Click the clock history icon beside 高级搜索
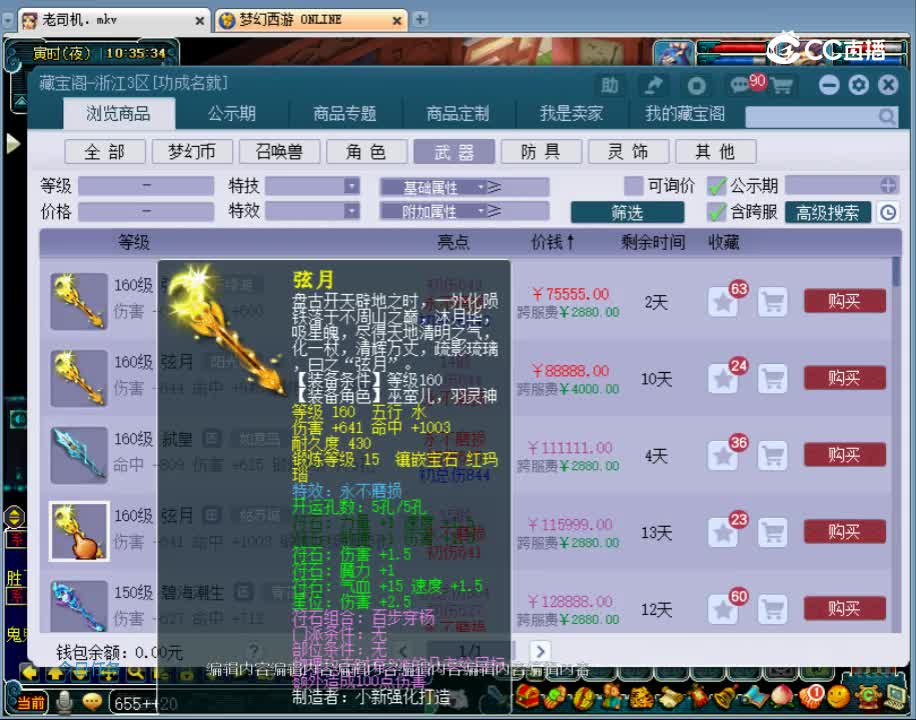Viewport: 916px width, 720px height. 888,212
